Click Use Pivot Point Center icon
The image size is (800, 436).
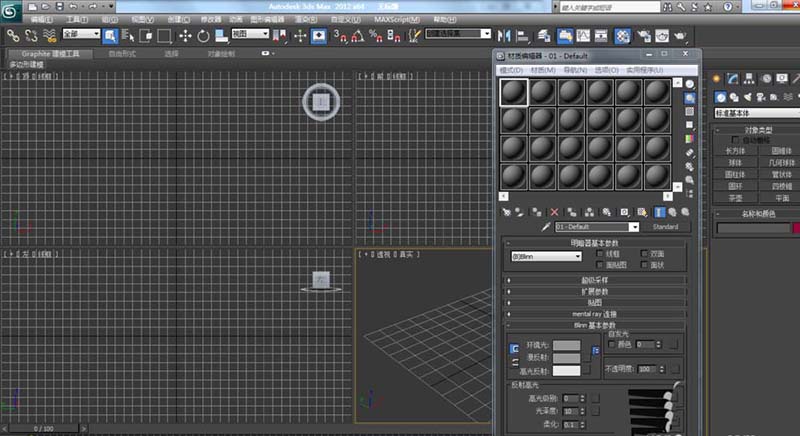[x=280, y=36]
